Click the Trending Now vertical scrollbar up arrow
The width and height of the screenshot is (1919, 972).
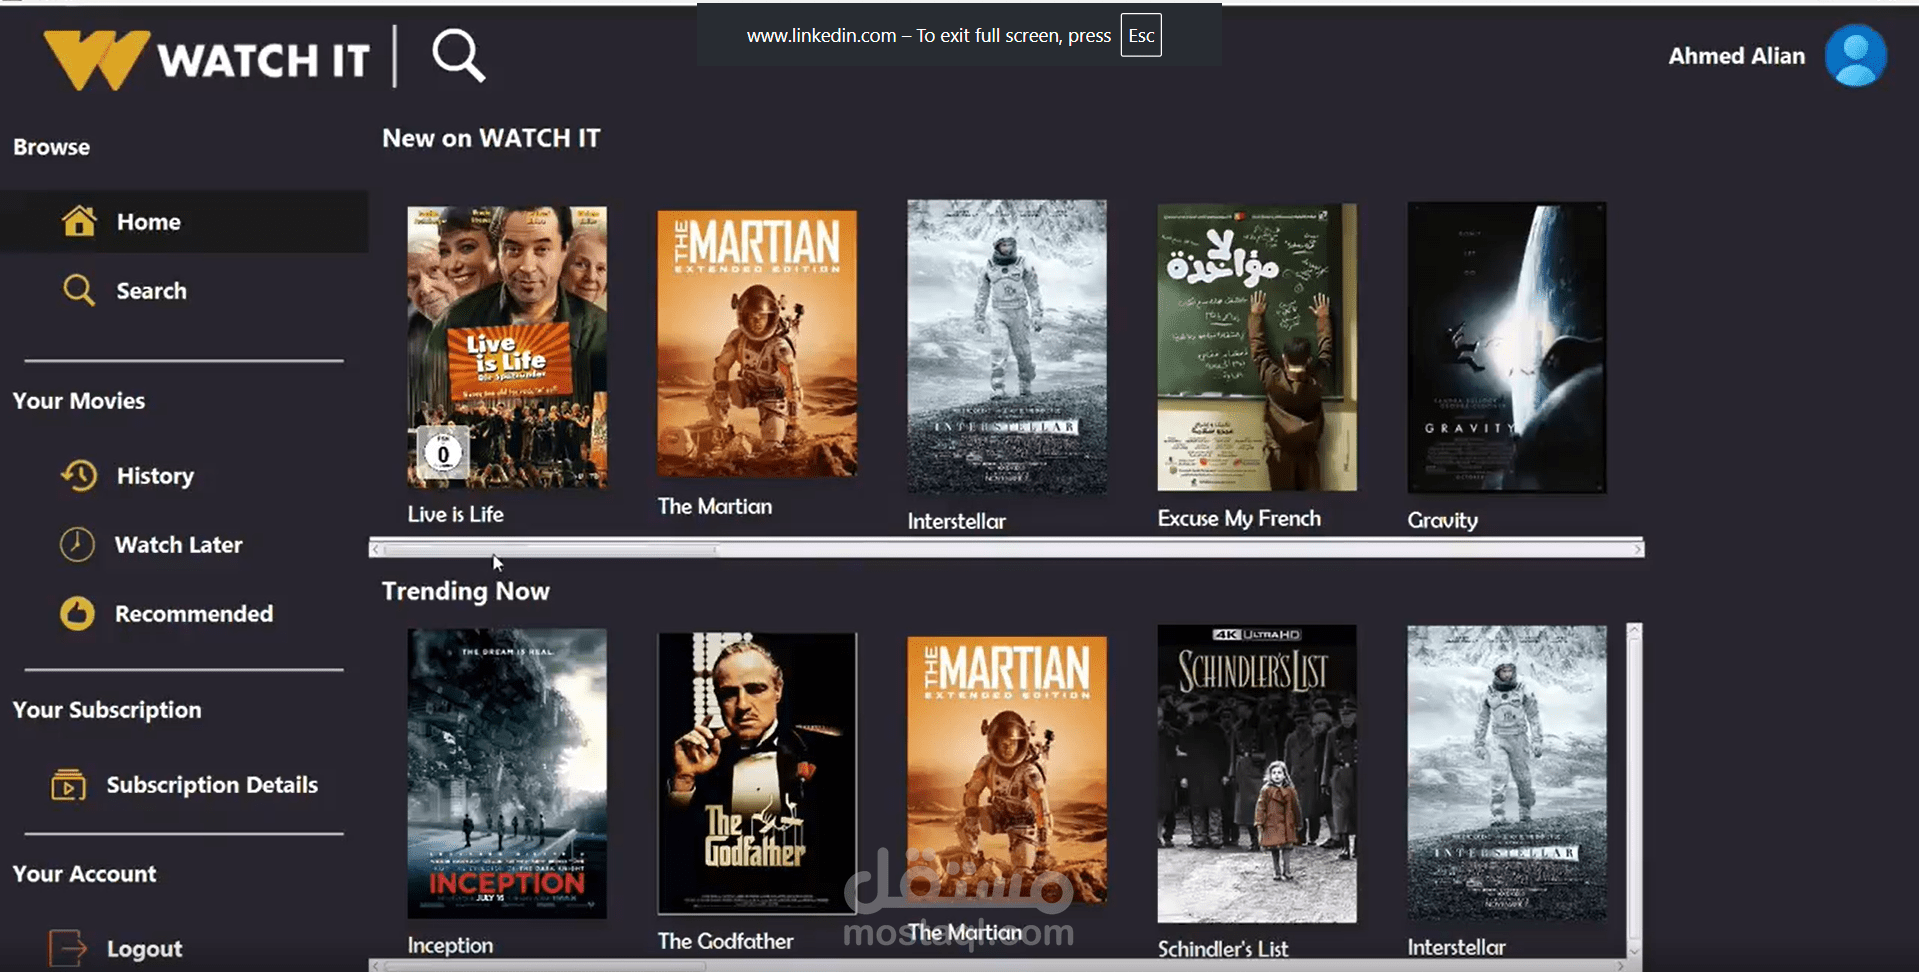[x=1634, y=631]
